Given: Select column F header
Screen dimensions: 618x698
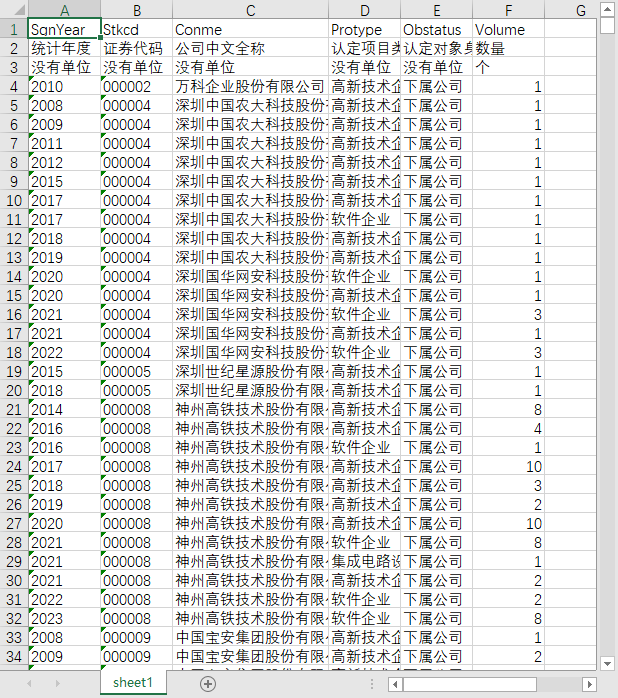Looking at the screenshot, I should coord(508,10).
